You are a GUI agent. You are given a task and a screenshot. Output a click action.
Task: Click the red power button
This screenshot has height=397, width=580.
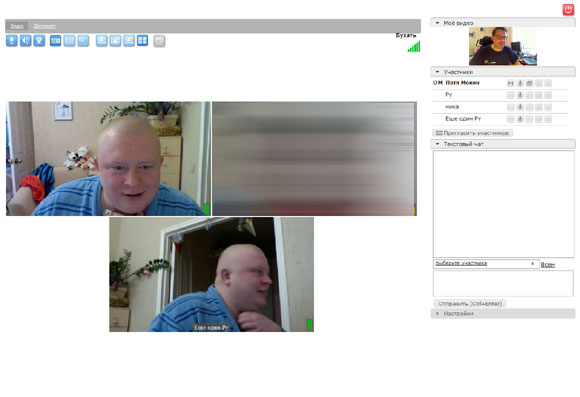(568, 10)
